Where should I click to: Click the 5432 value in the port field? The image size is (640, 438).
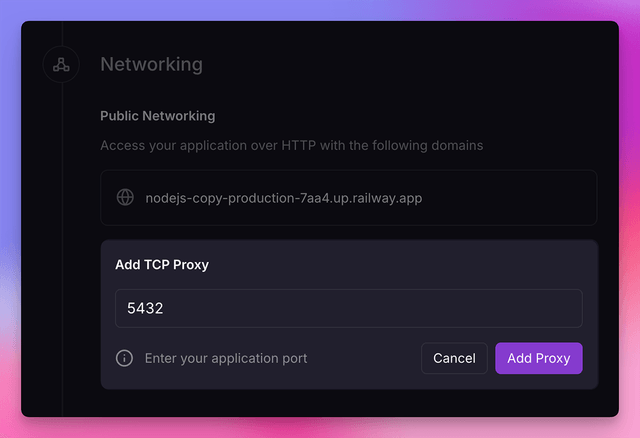[145, 309]
